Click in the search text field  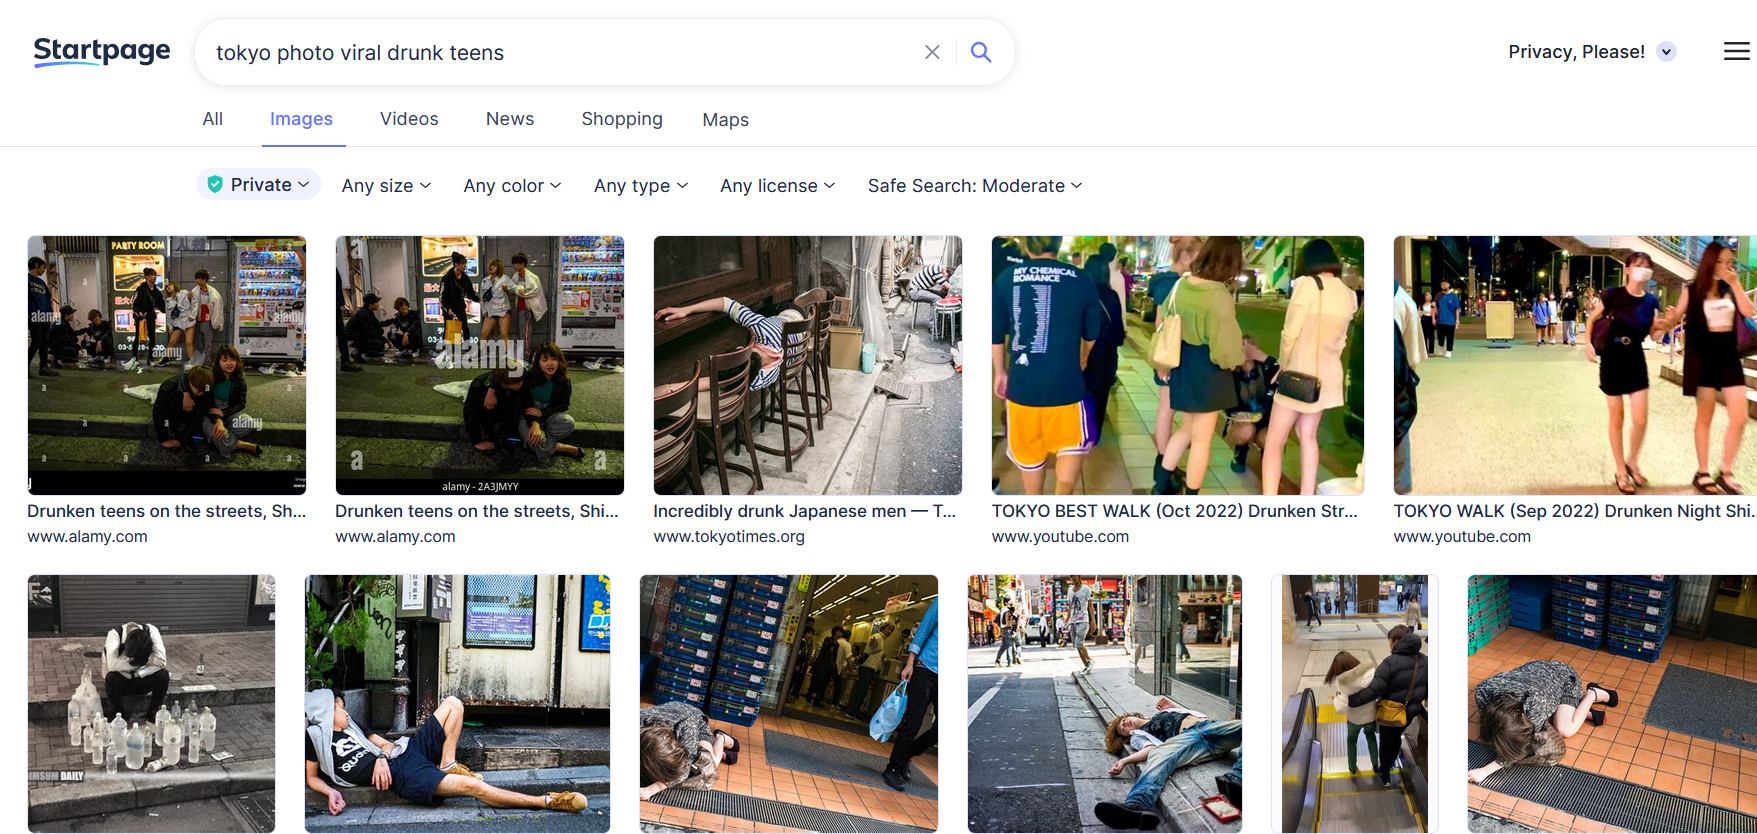560,52
